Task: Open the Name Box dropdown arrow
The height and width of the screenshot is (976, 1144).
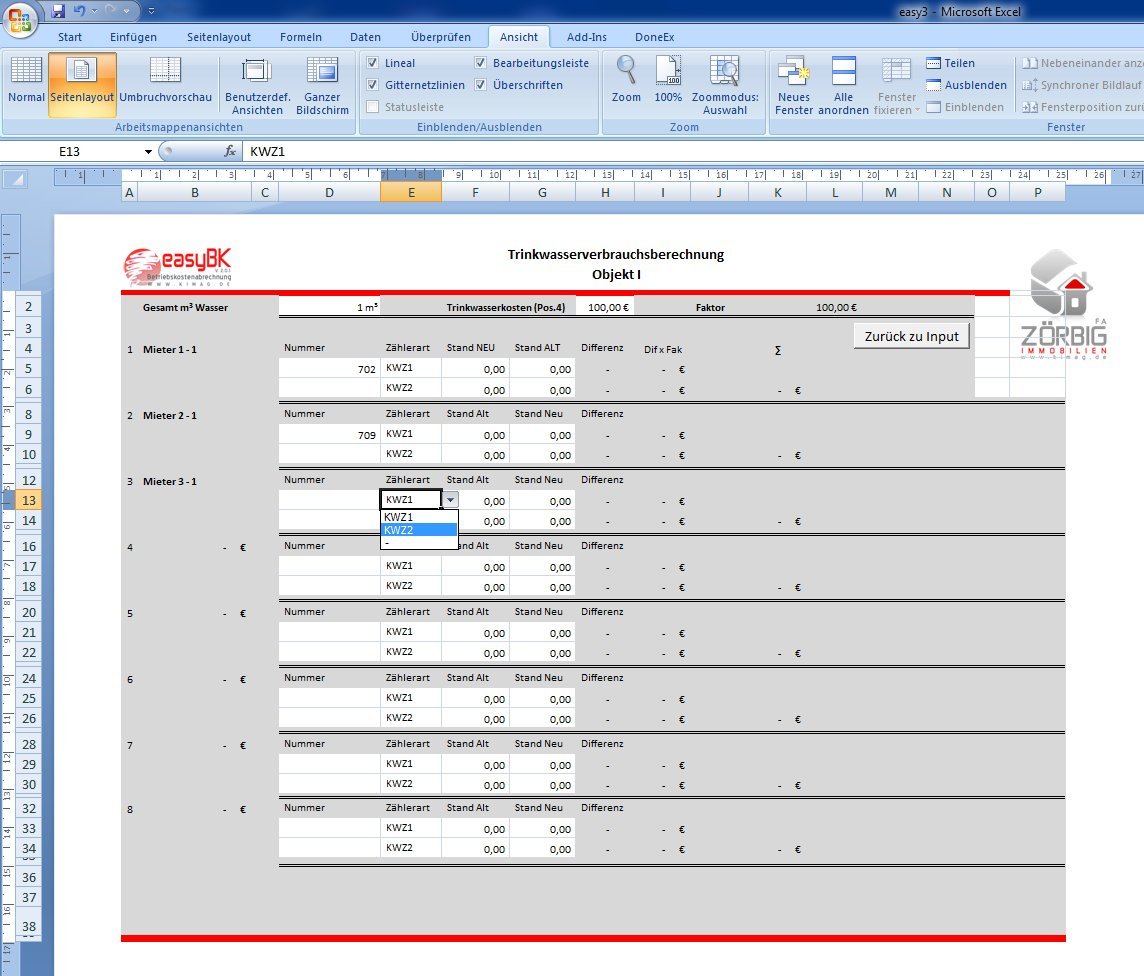Action: (148, 152)
